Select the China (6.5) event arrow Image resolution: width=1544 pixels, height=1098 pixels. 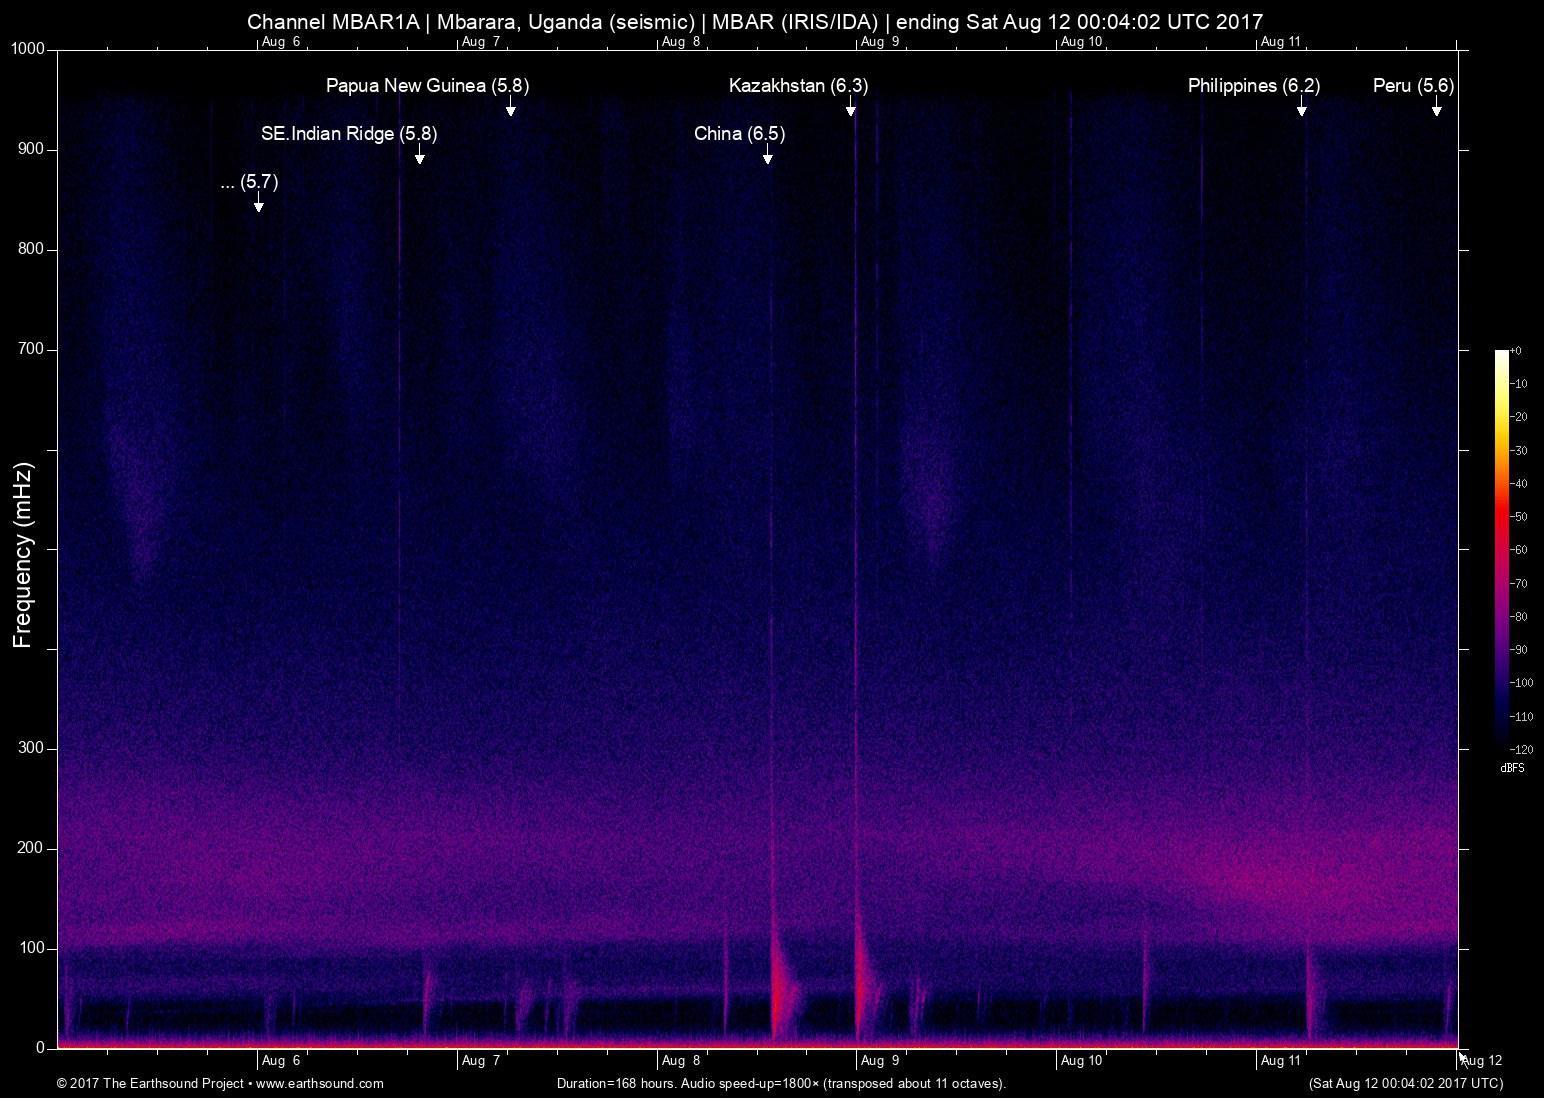click(x=767, y=154)
